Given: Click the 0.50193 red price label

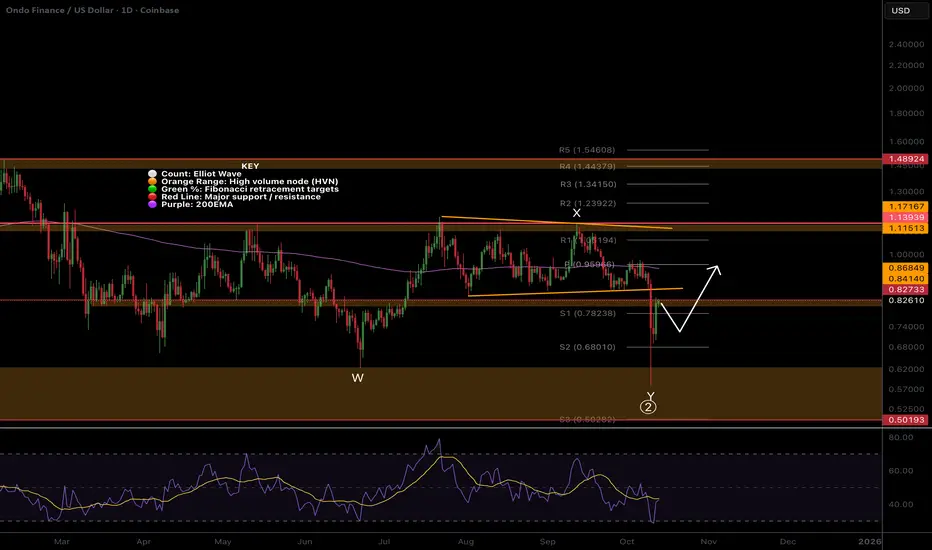Looking at the screenshot, I should 906,420.
